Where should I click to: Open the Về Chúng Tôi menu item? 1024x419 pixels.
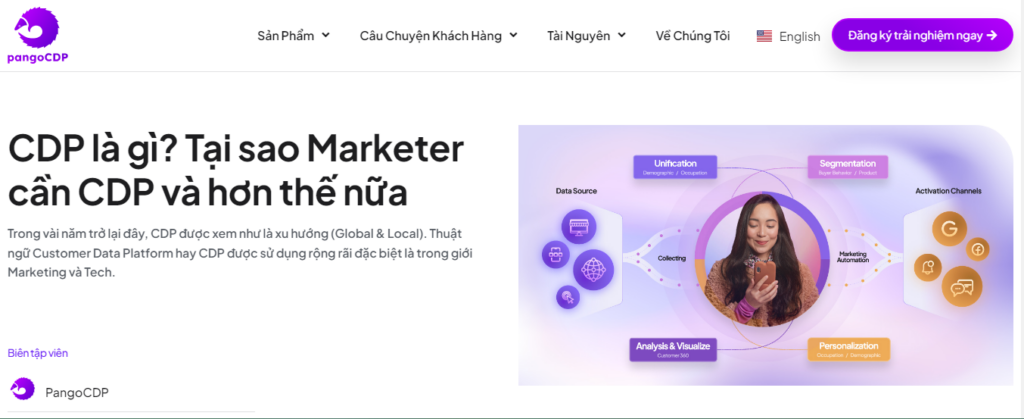pyautogui.click(x=692, y=36)
